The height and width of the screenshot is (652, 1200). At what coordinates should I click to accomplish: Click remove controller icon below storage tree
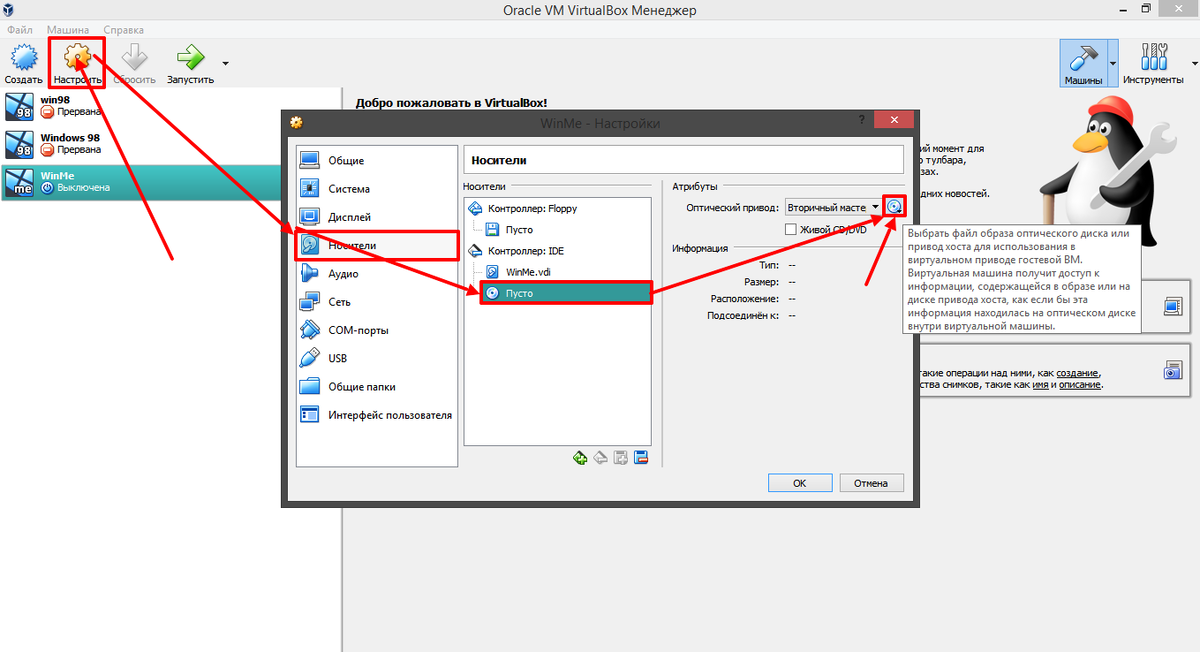pyautogui.click(x=601, y=458)
